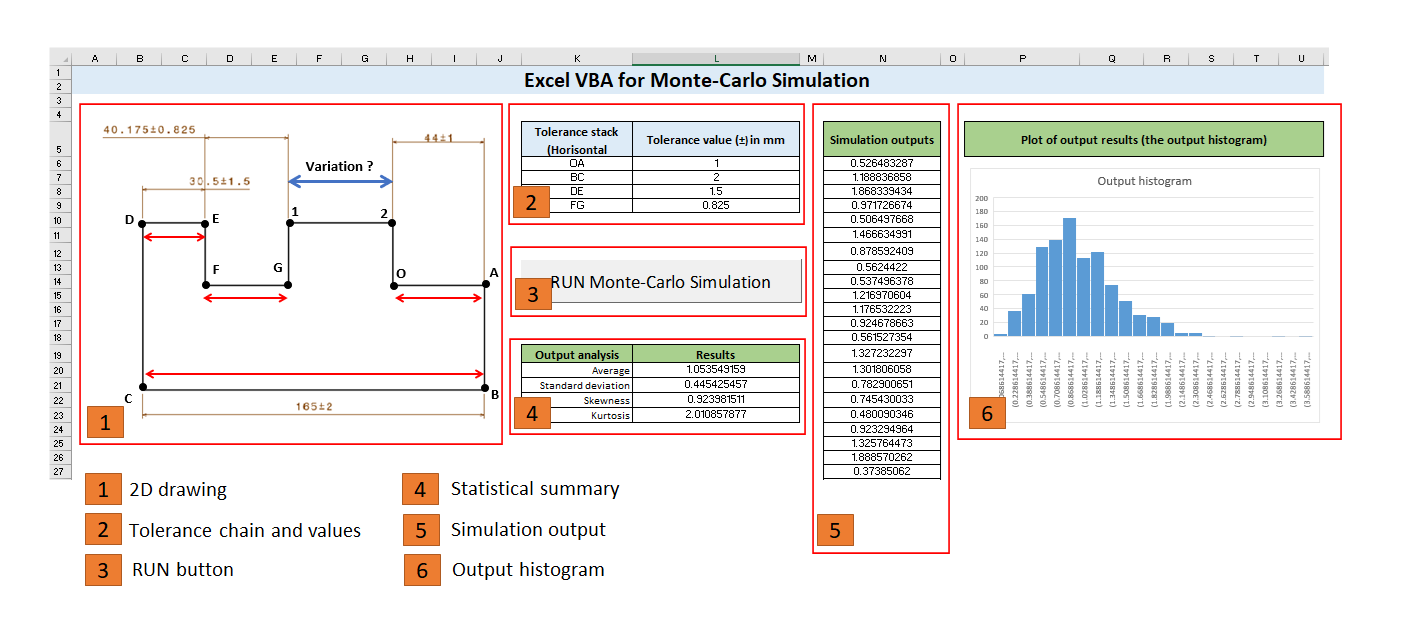Click the orange badge numbered 3
The image size is (1409, 641).
click(x=533, y=295)
